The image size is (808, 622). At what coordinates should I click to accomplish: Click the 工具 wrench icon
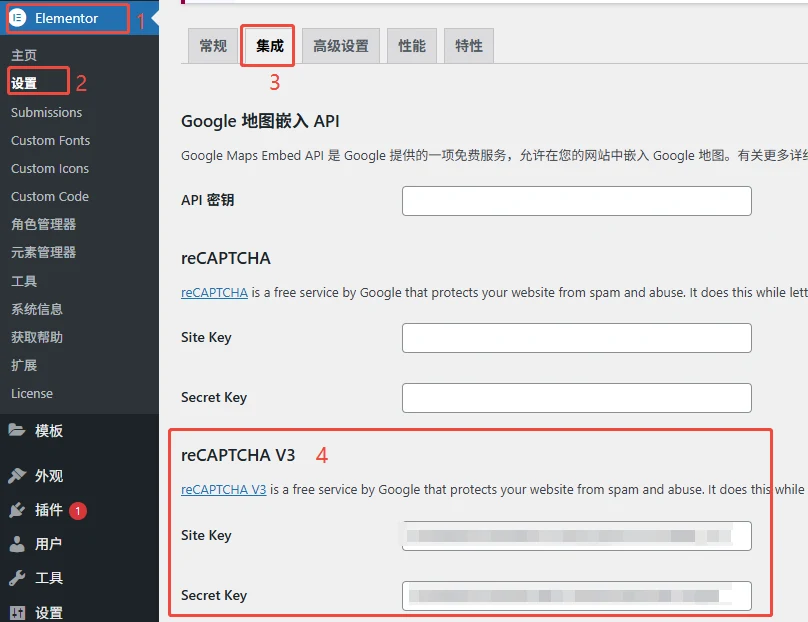16,578
